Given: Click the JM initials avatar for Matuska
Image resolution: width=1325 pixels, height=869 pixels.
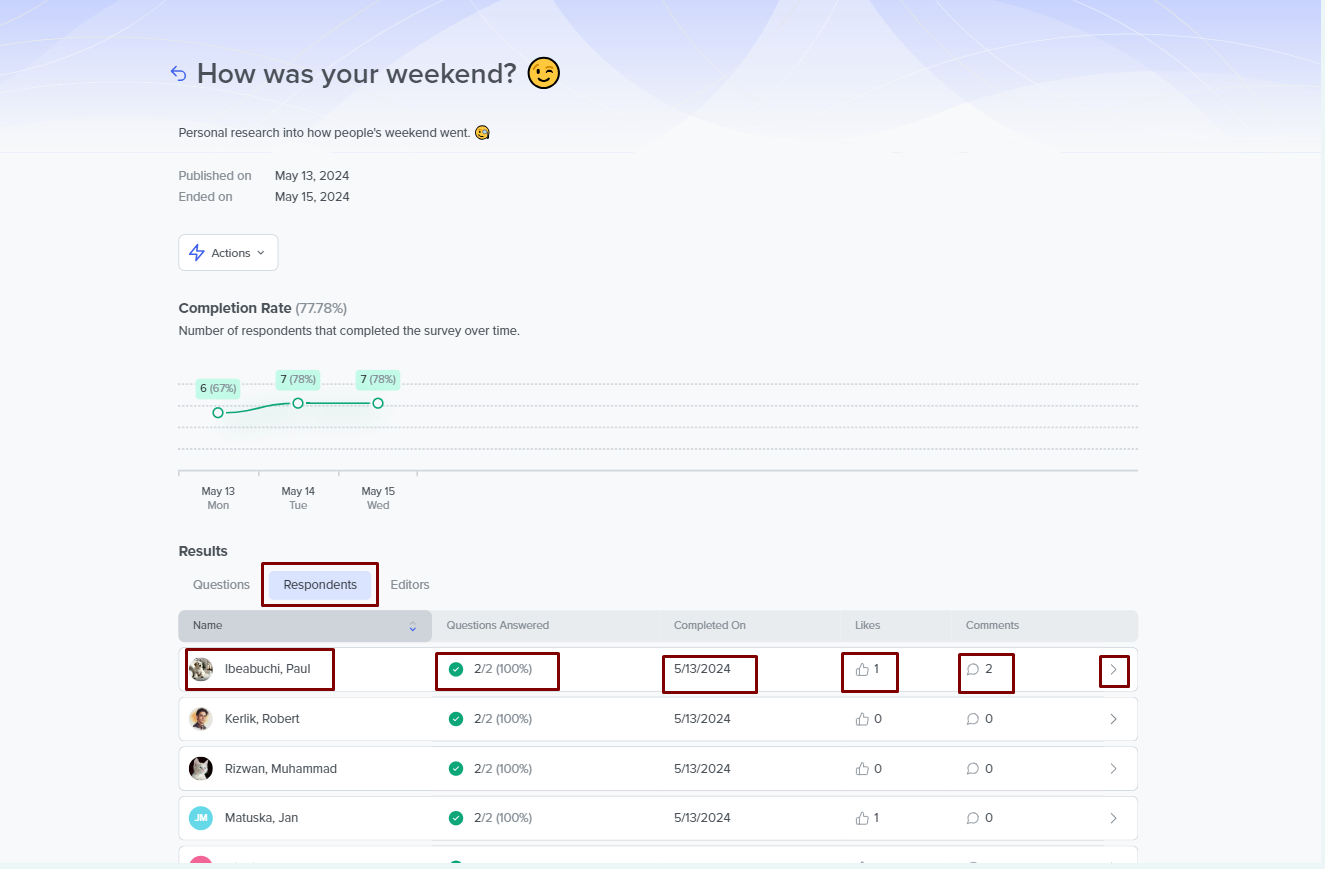Looking at the screenshot, I should point(201,818).
